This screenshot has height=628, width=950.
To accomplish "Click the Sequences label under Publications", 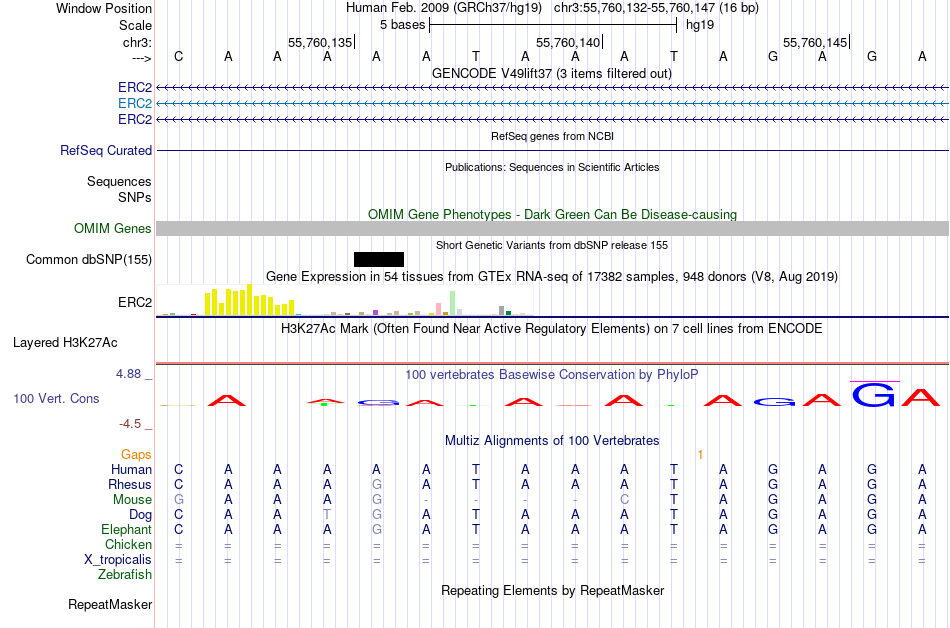I will (119, 181).
